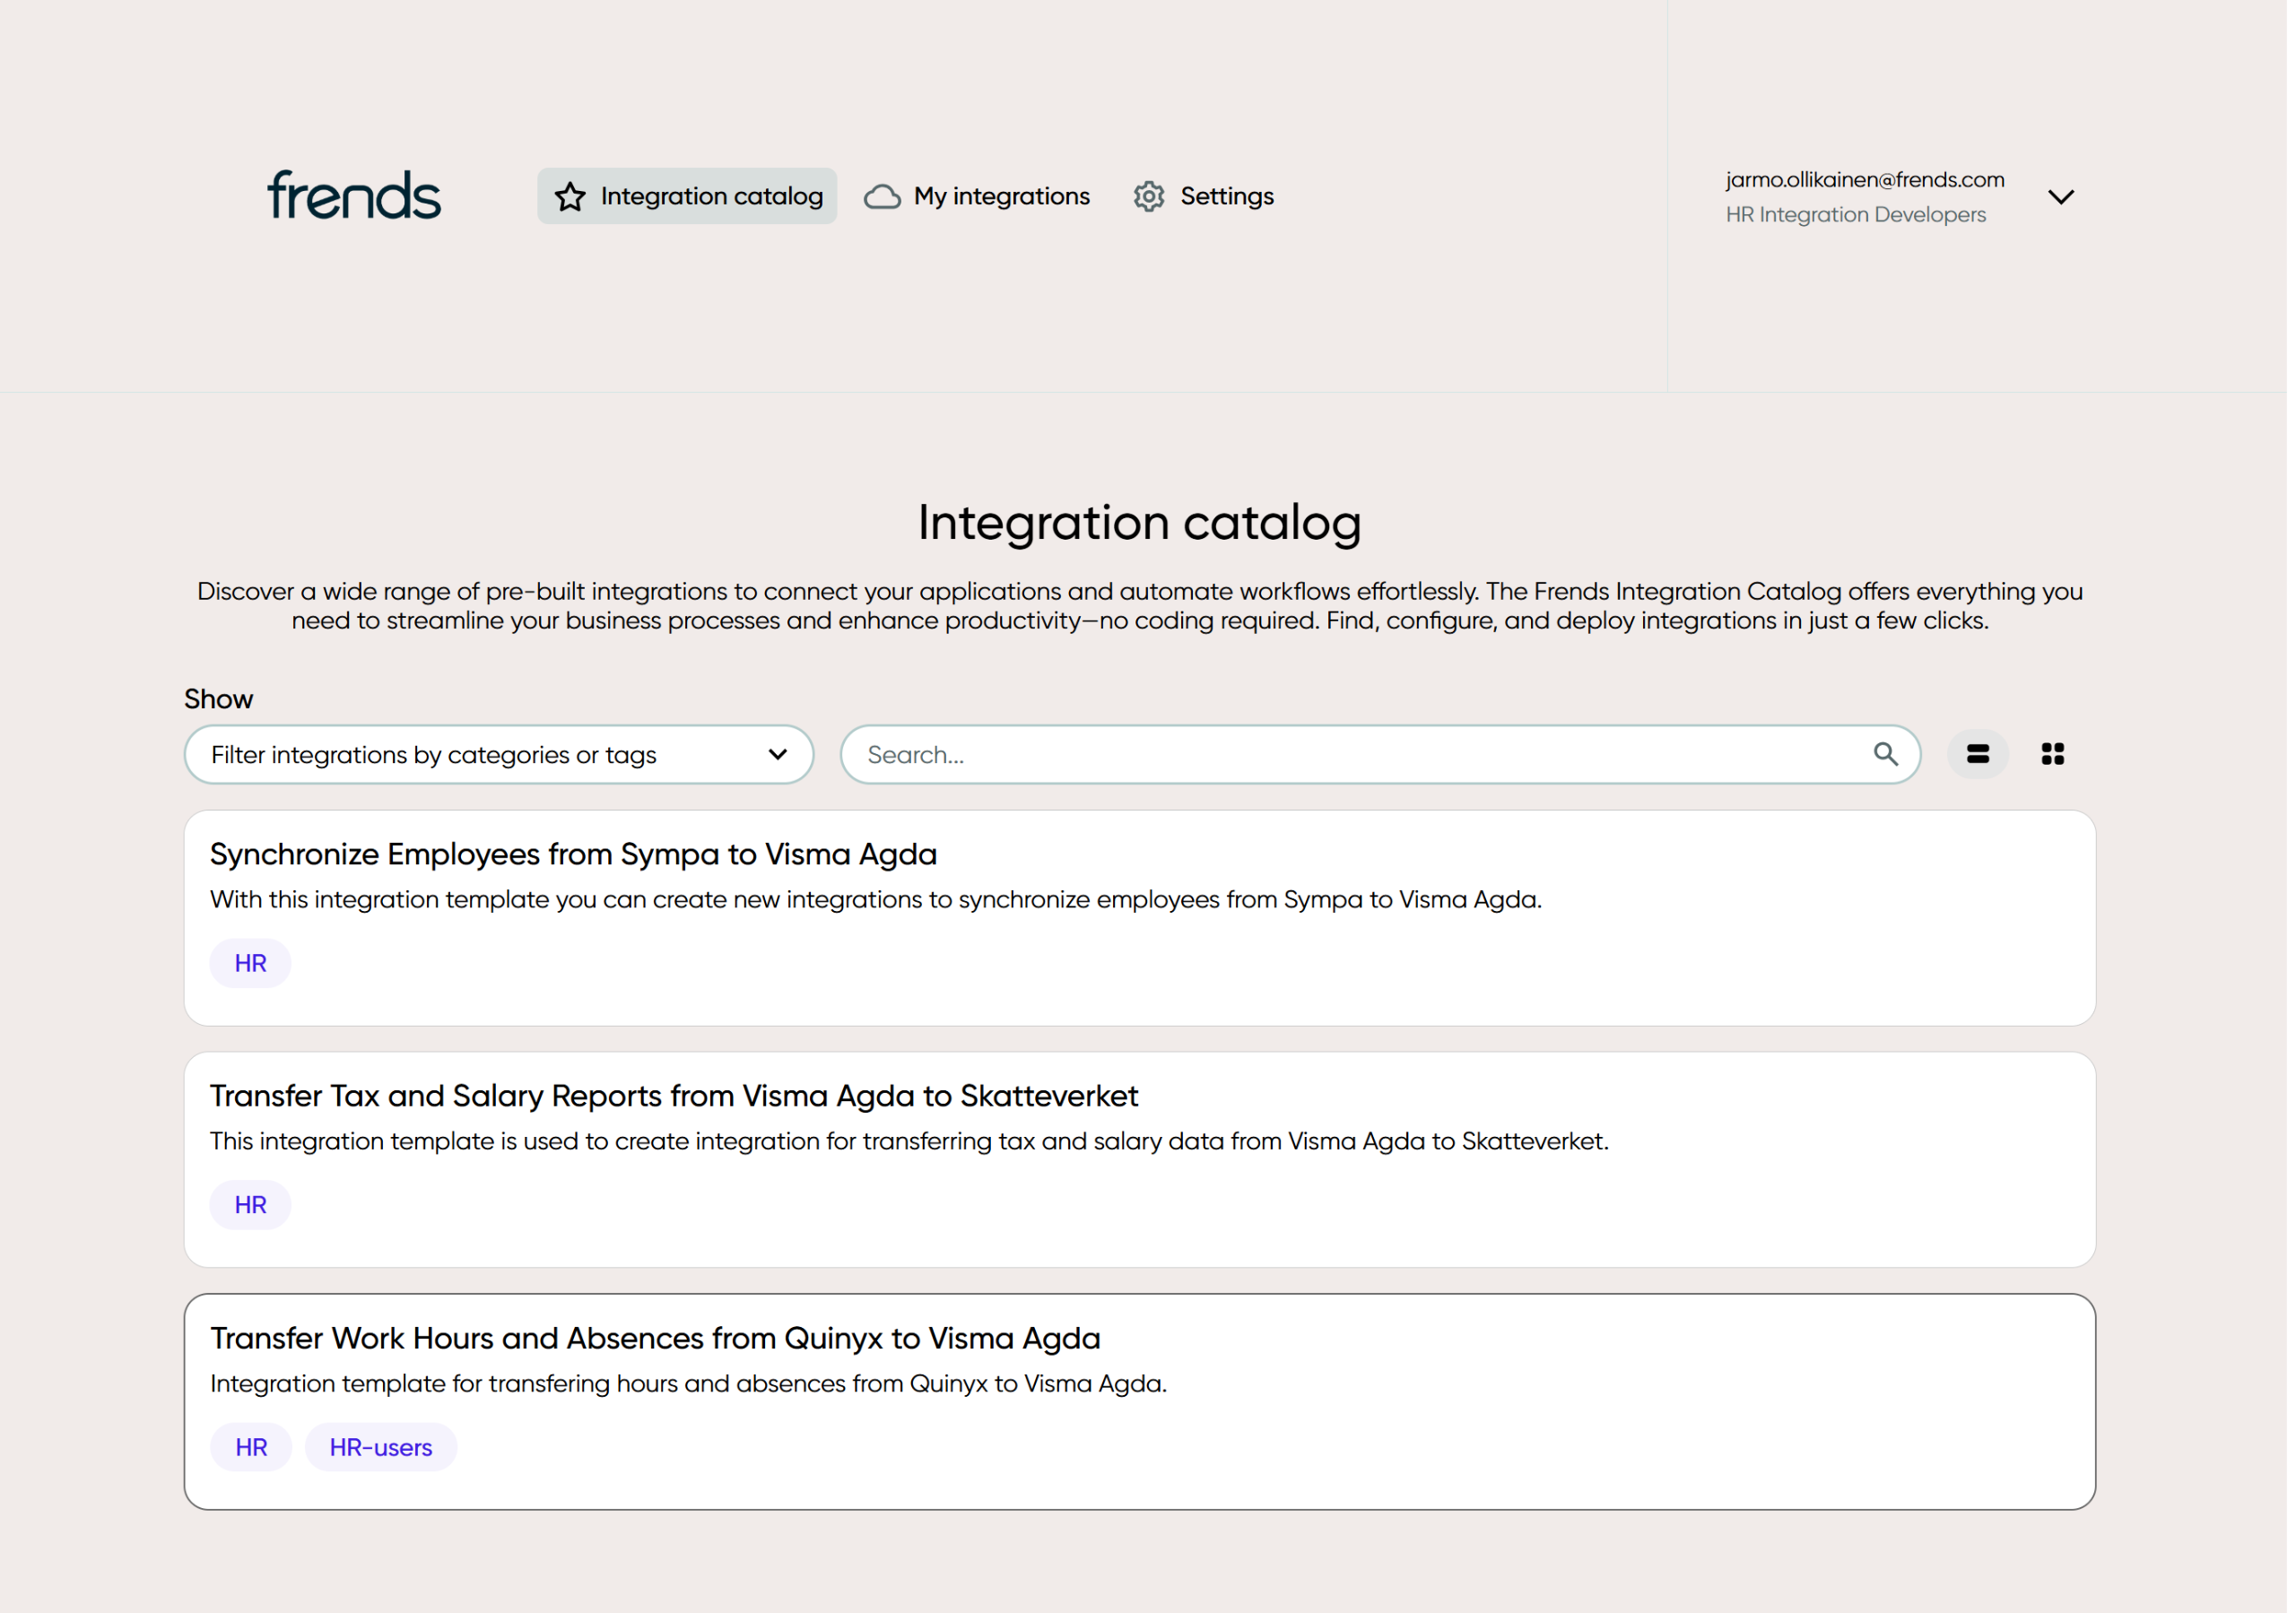Click the Settings gear icon
This screenshot has height=1613, width=2296.
(x=1152, y=197)
